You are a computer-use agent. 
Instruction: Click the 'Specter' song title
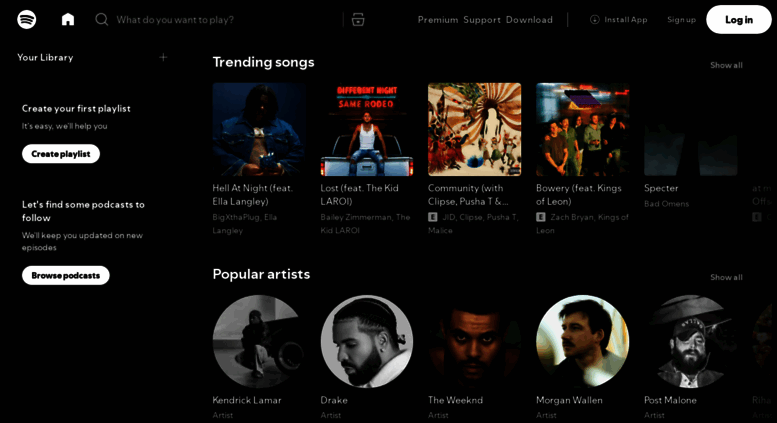click(661, 188)
